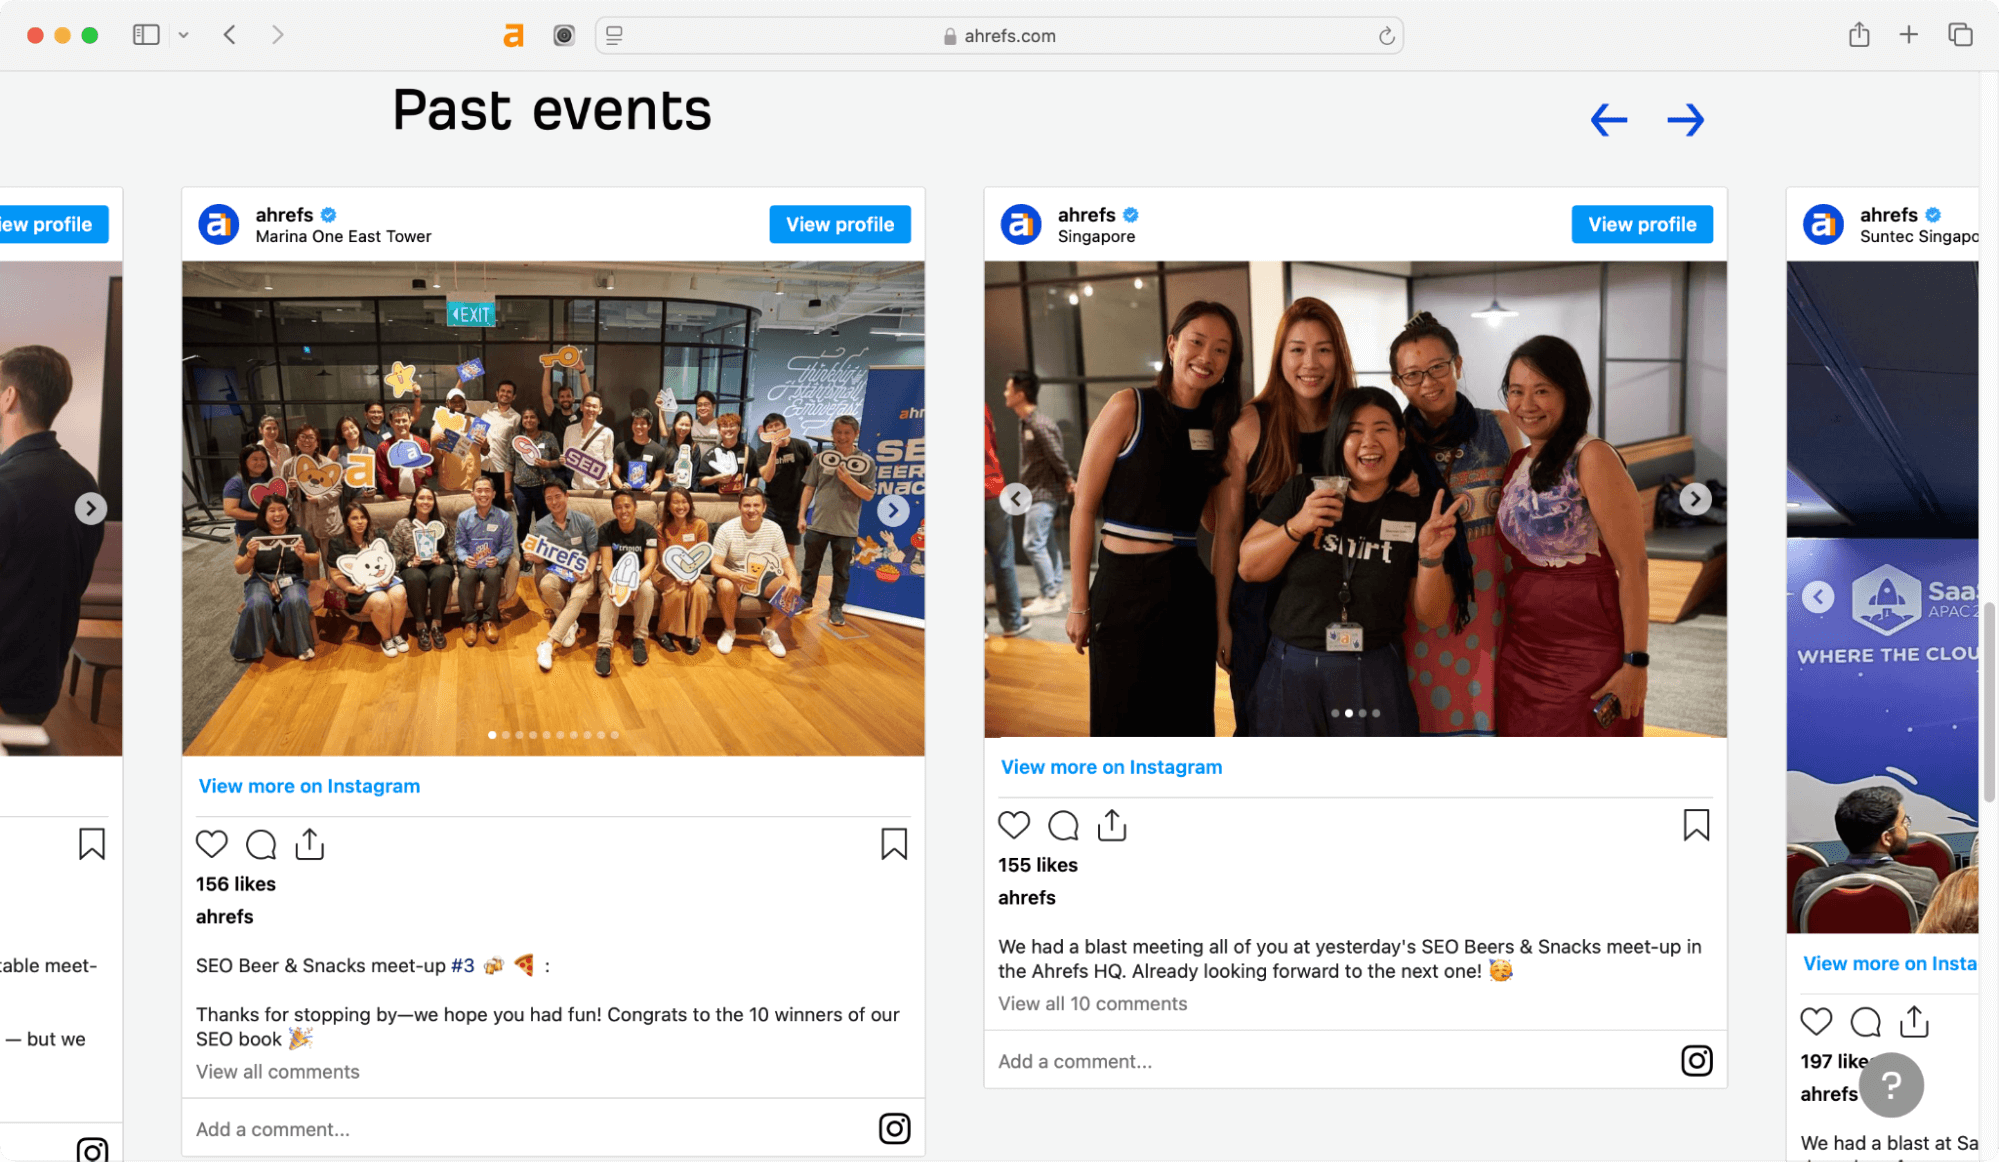The height and width of the screenshot is (1162, 1999).
Task: Open the blue help question mark button
Action: 1891,1085
